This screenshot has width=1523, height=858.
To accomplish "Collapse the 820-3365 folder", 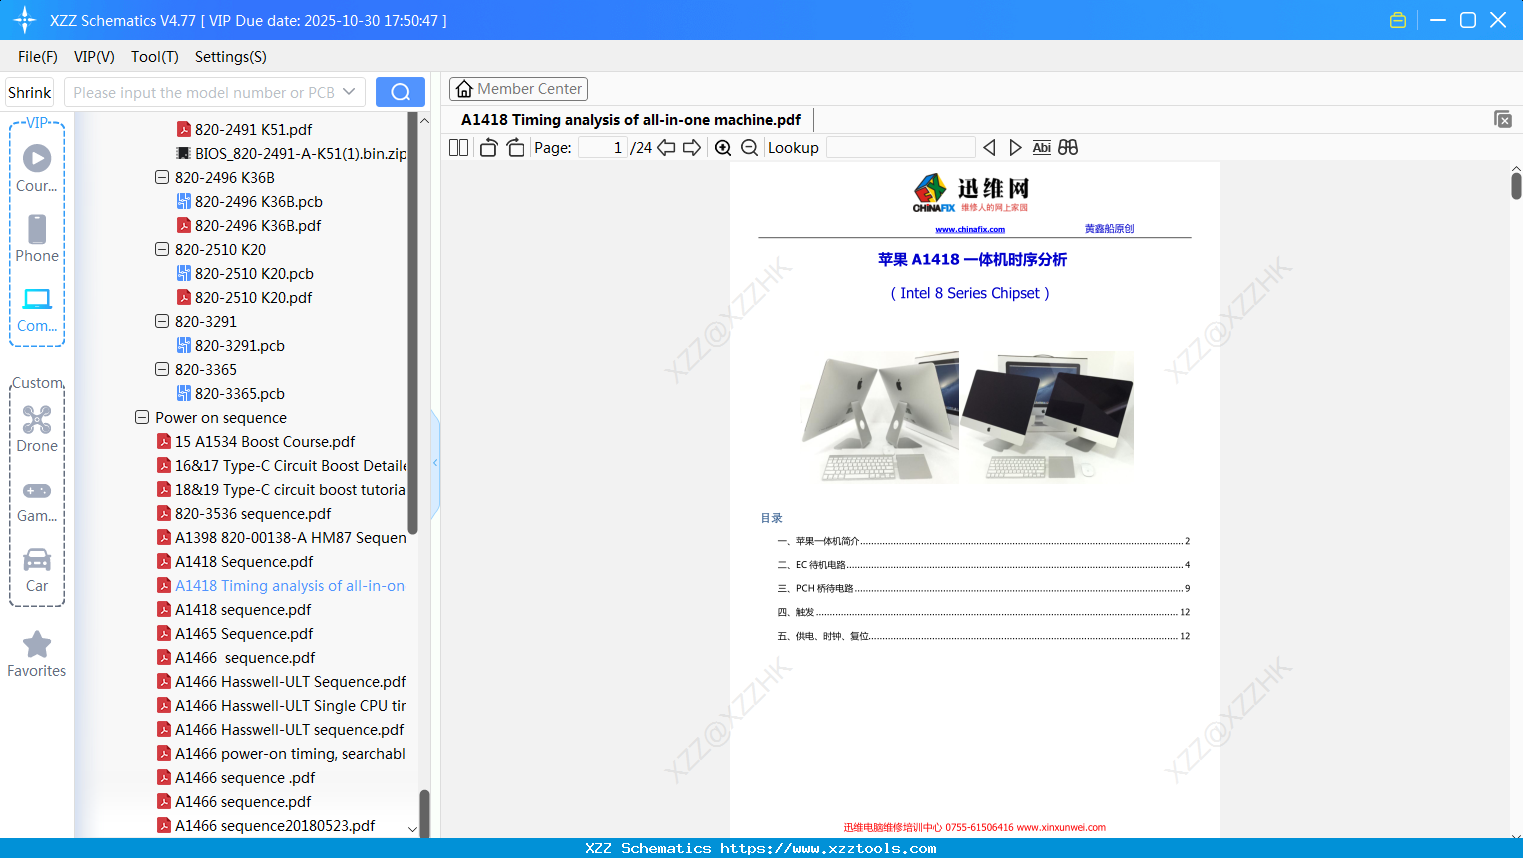I will coord(162,370).
